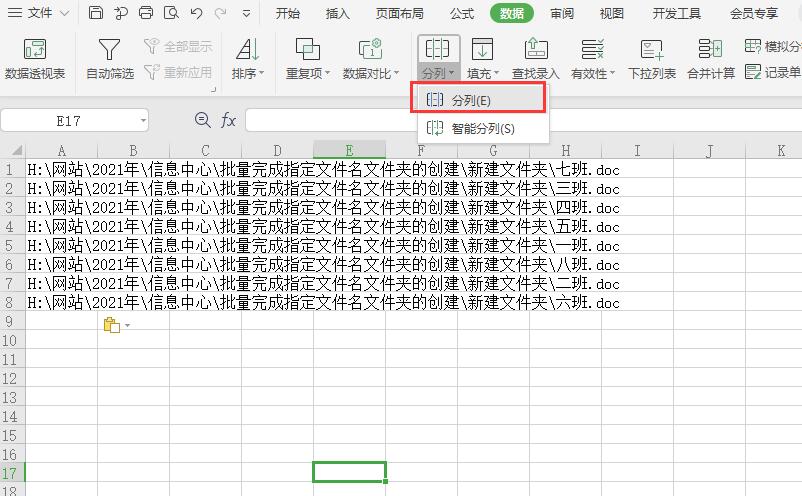Expand the 排序 sort dropdown
The height and width of the screenshot is (496, 802).
coord(248,73)
